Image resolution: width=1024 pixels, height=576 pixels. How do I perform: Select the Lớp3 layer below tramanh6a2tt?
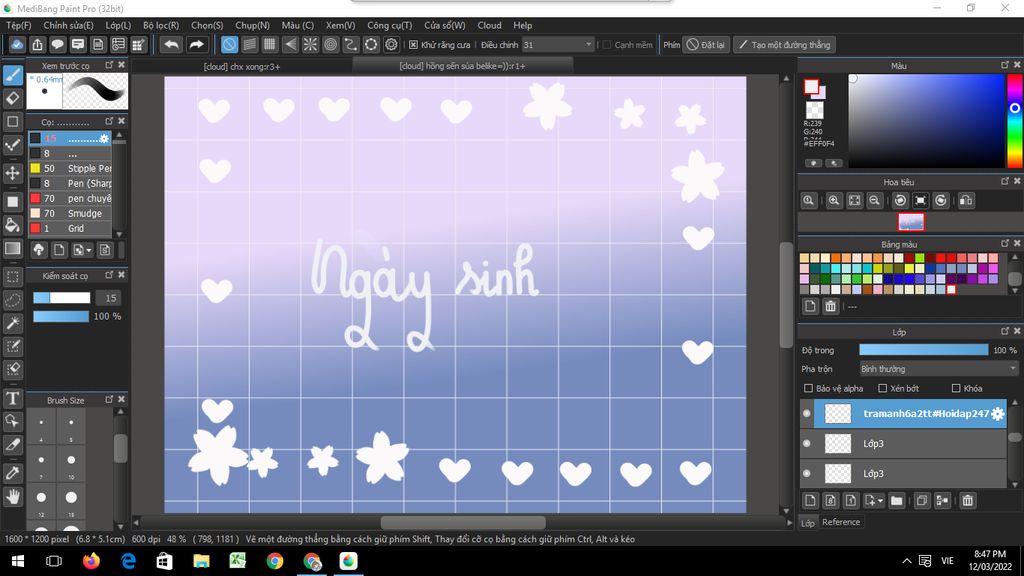(x=904, y=443)
